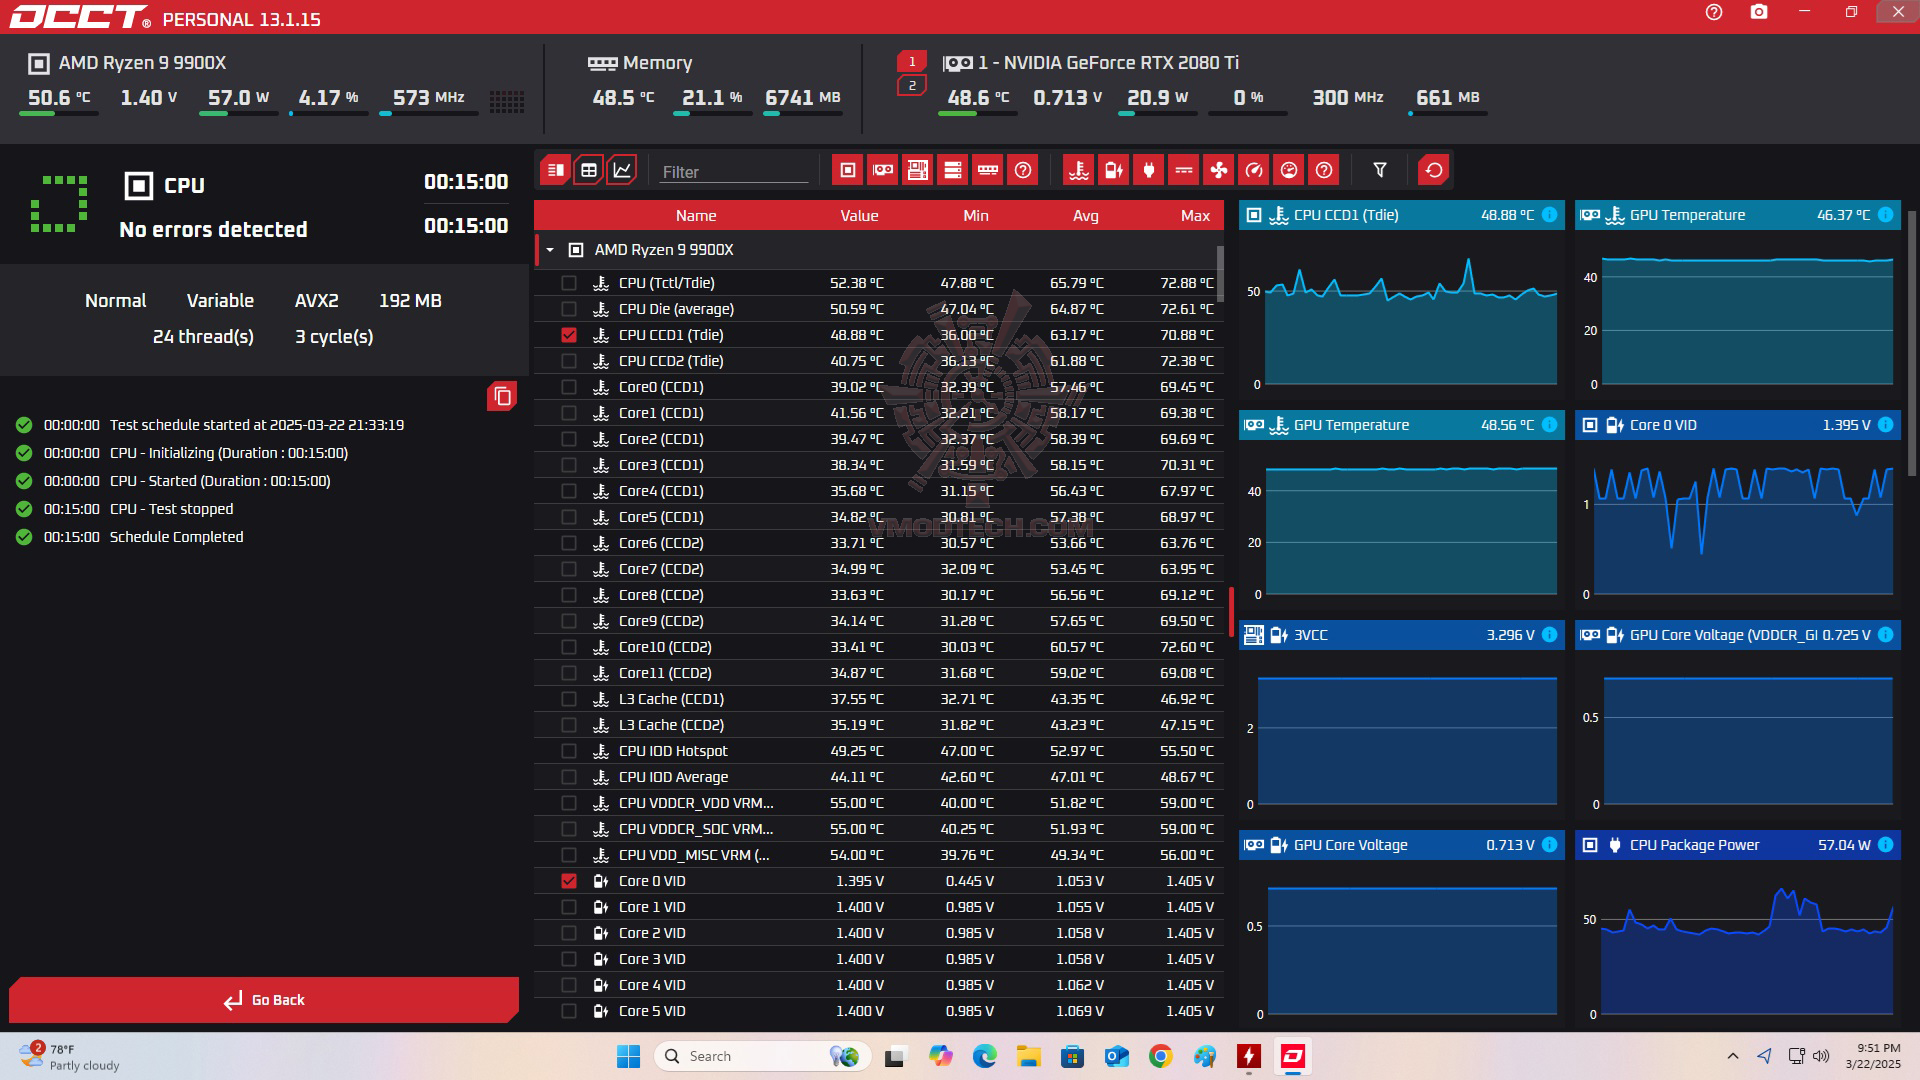The width and height of the screenshot is (1920, 1080).
Task: Uncheck the CPU CCD1 (Tdie) checkbox
Action: 569,335
